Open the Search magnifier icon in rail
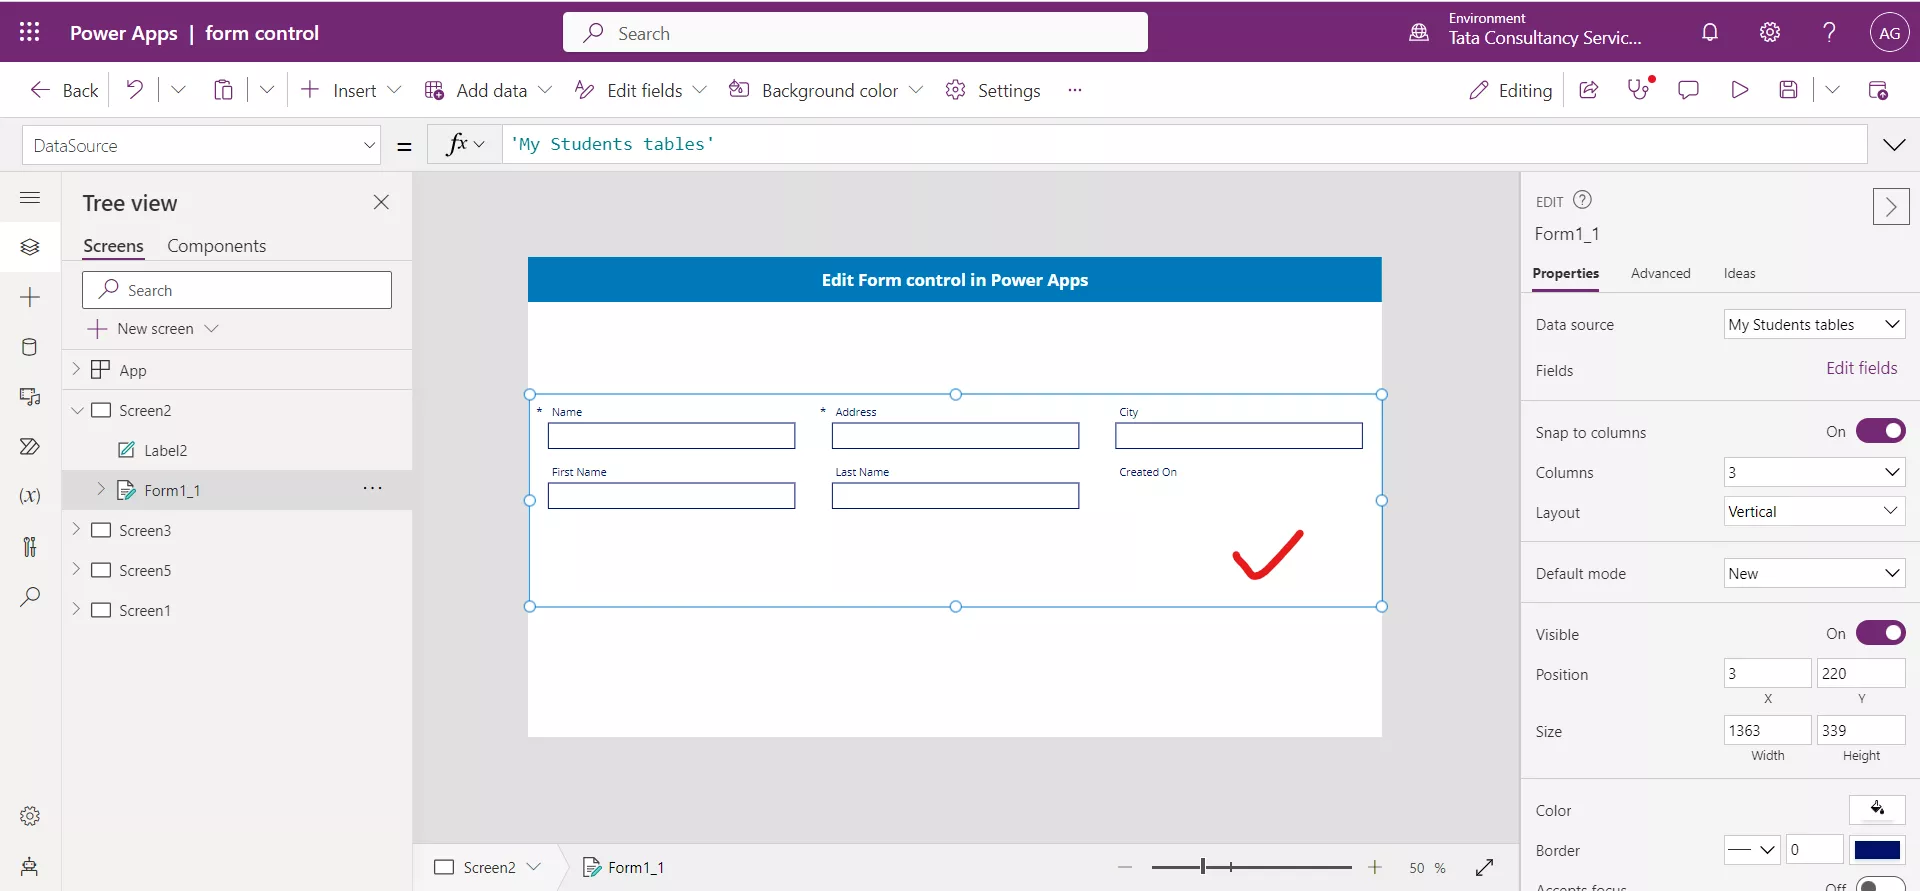 [30, 597]
